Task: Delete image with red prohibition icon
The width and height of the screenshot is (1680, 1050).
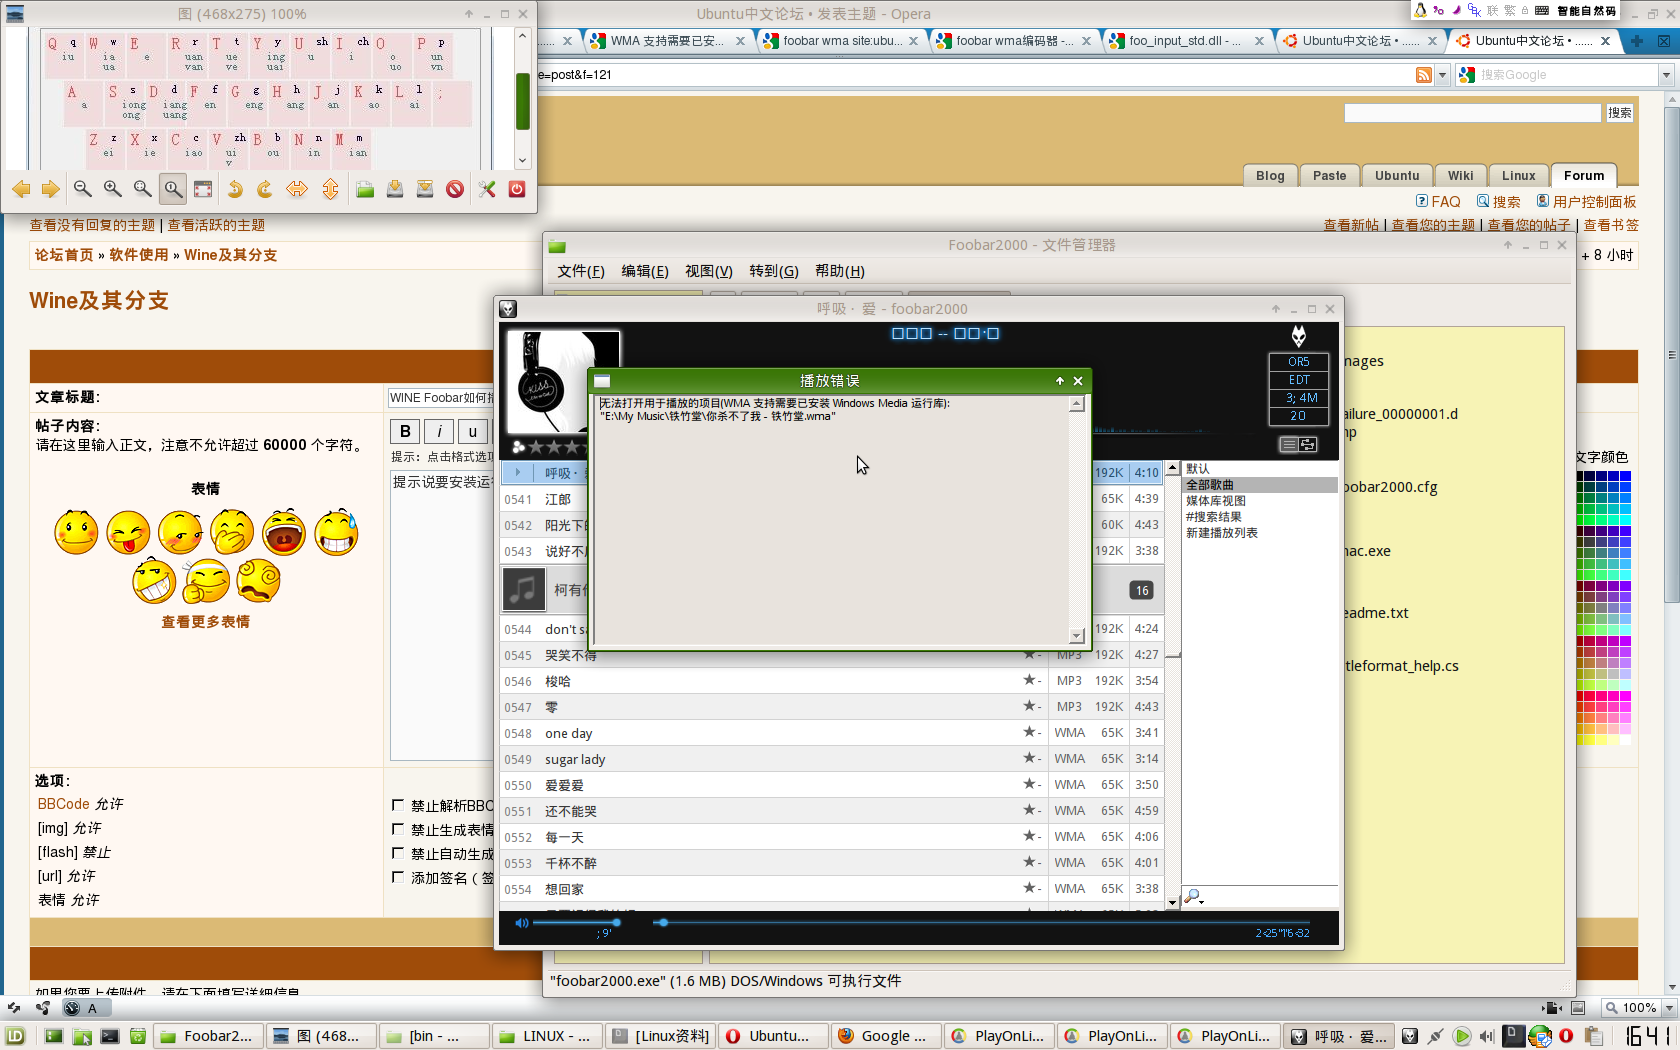Action: click(455, 189)
